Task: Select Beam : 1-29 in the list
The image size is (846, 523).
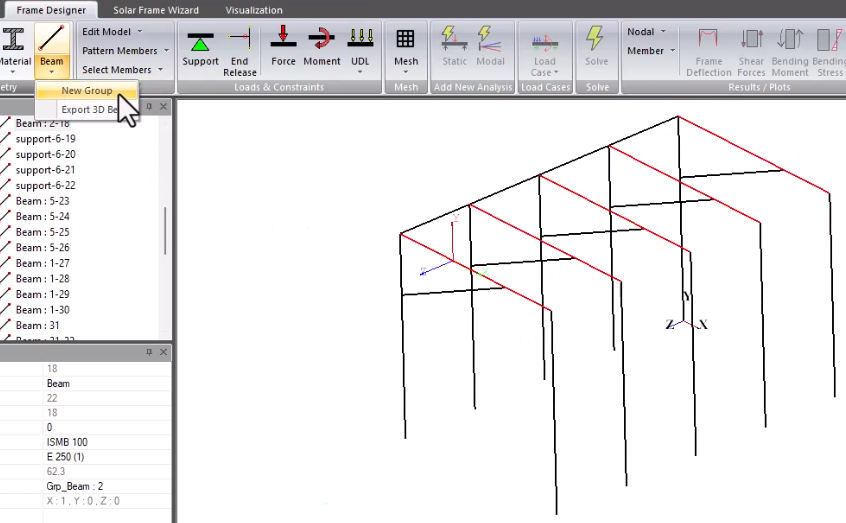Action: click(43, 295)
